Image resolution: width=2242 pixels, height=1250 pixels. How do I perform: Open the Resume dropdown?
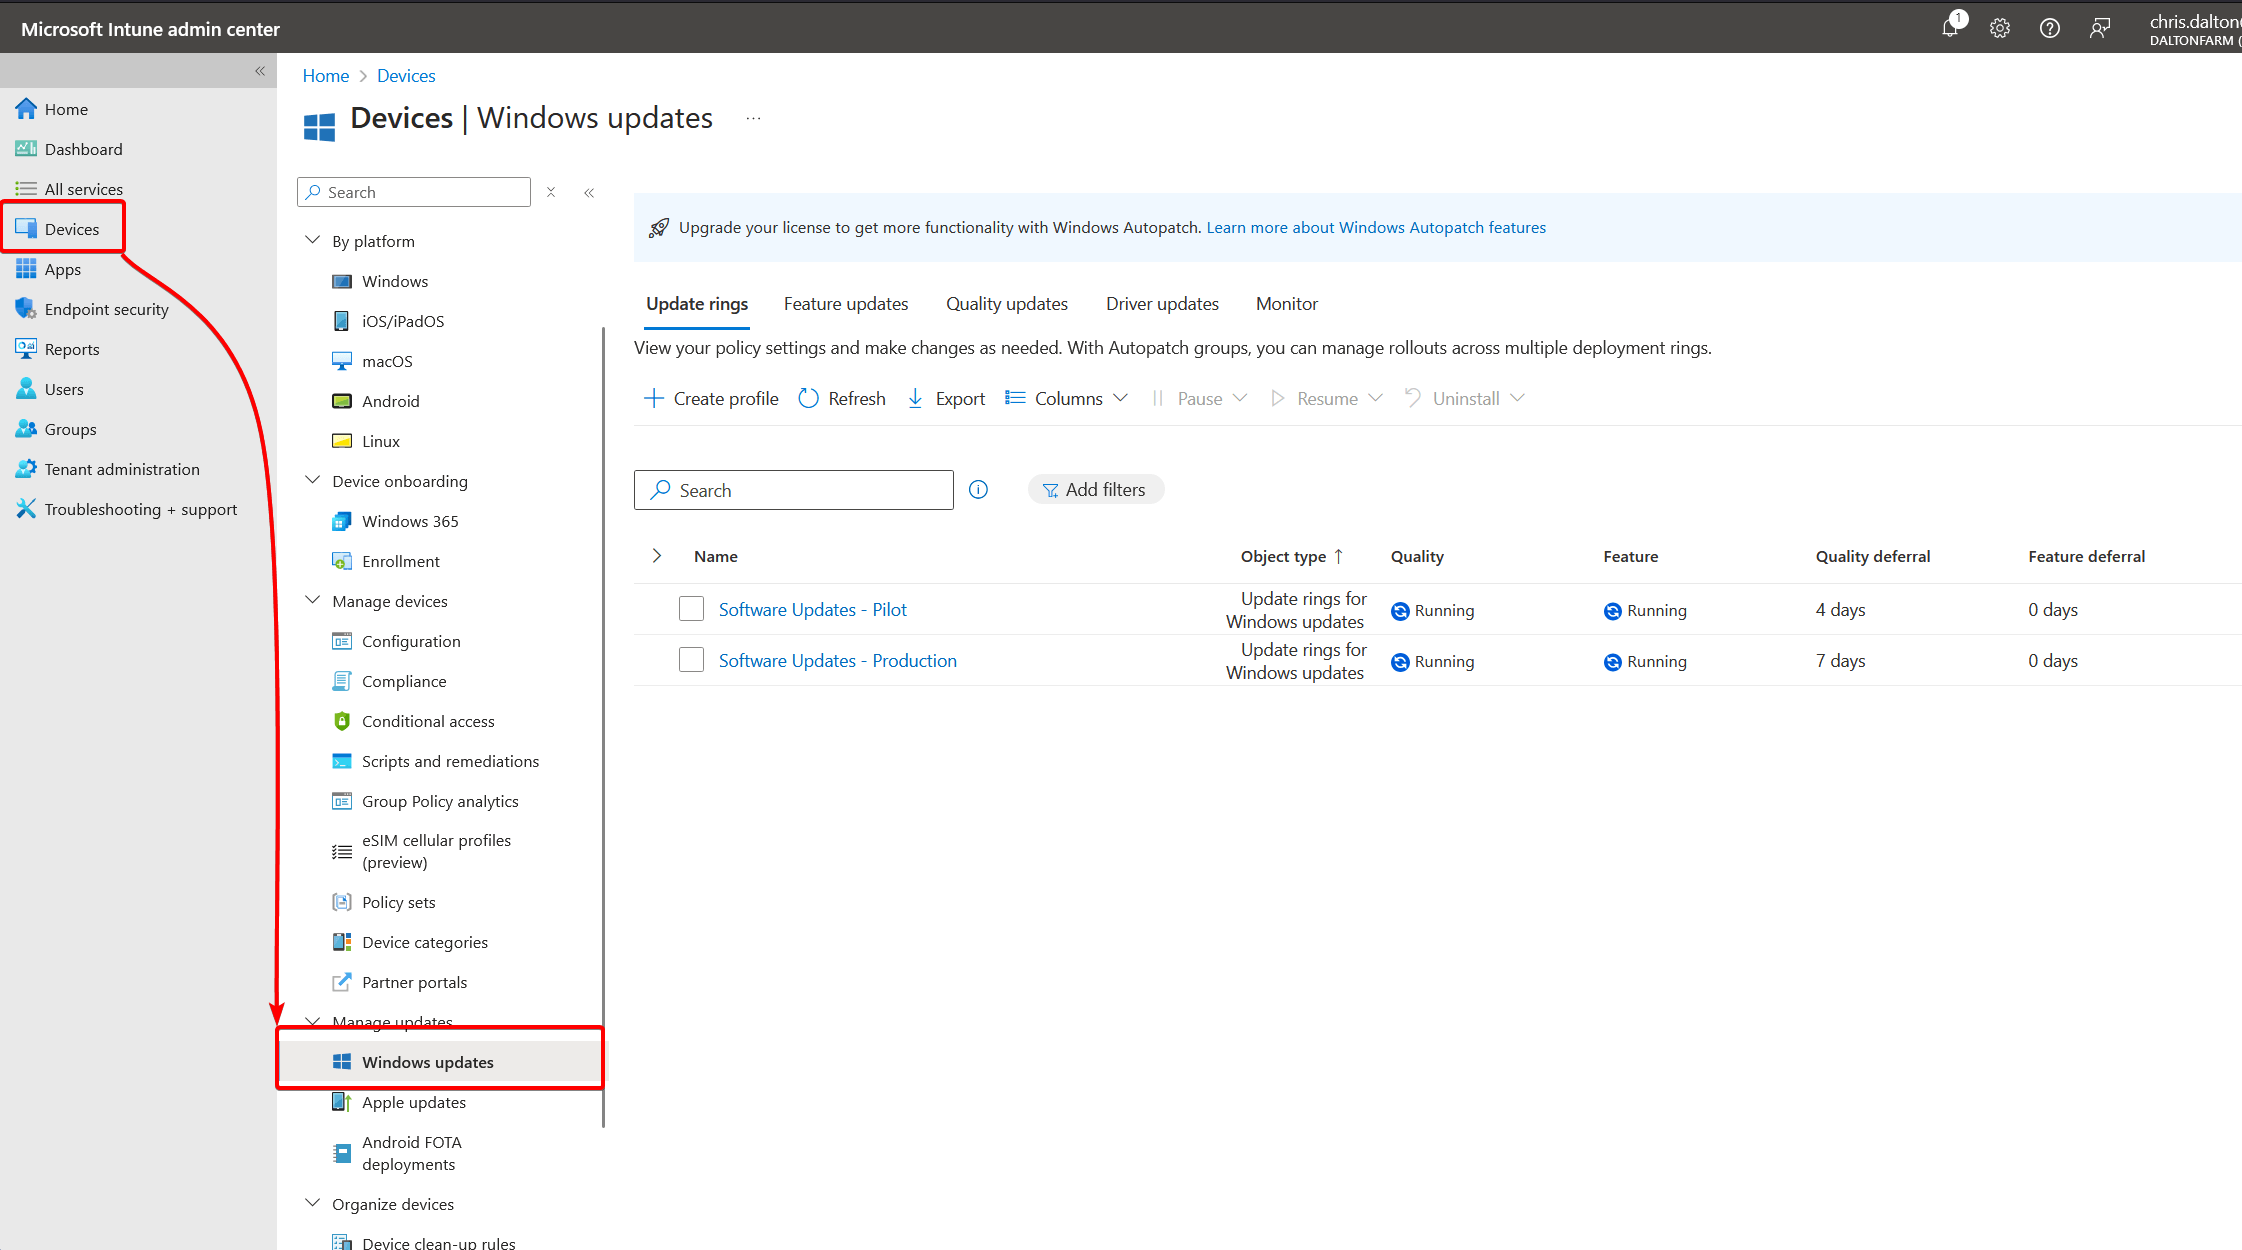pos(1326,398)
